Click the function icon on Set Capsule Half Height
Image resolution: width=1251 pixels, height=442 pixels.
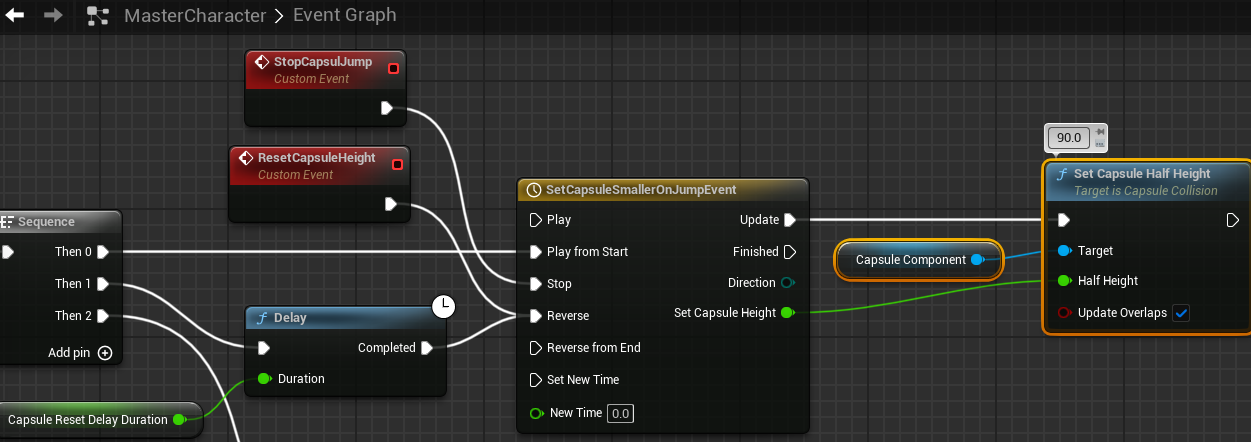pos(1062,174)
